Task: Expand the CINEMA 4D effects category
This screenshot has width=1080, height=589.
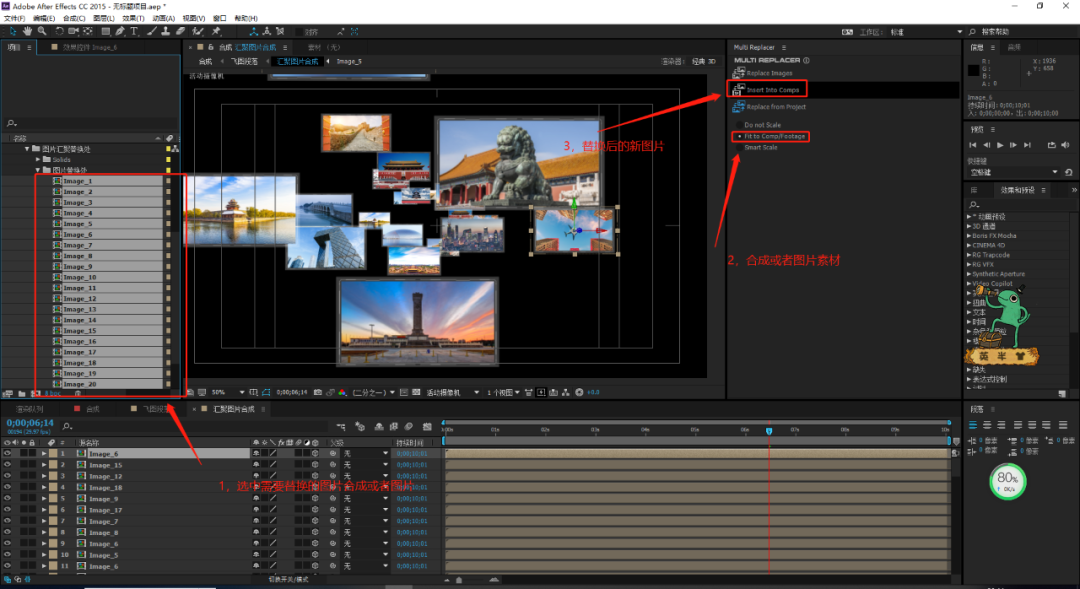Action: point(969,245)
